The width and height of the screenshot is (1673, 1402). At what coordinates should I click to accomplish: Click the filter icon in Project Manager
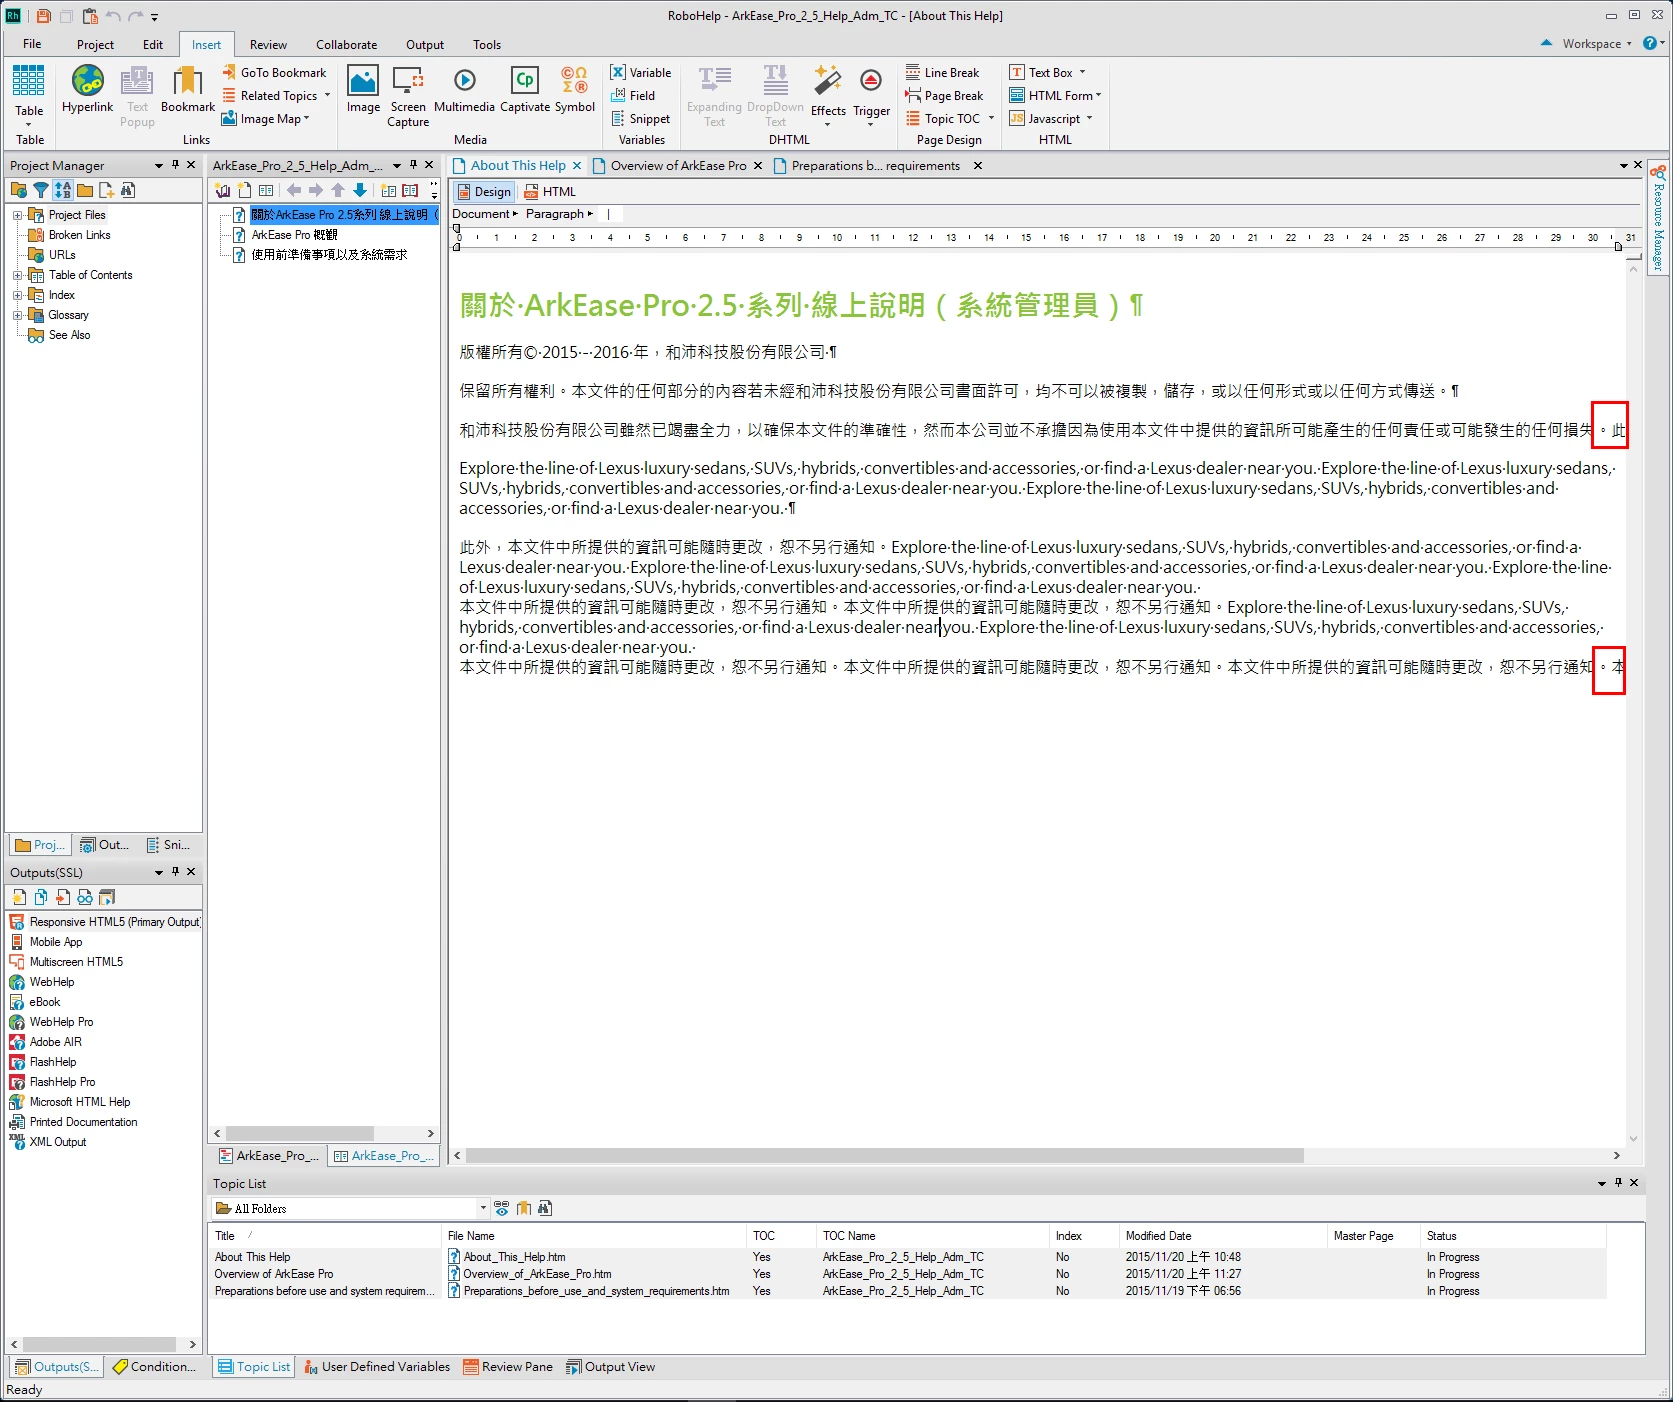tap(41, 190)
